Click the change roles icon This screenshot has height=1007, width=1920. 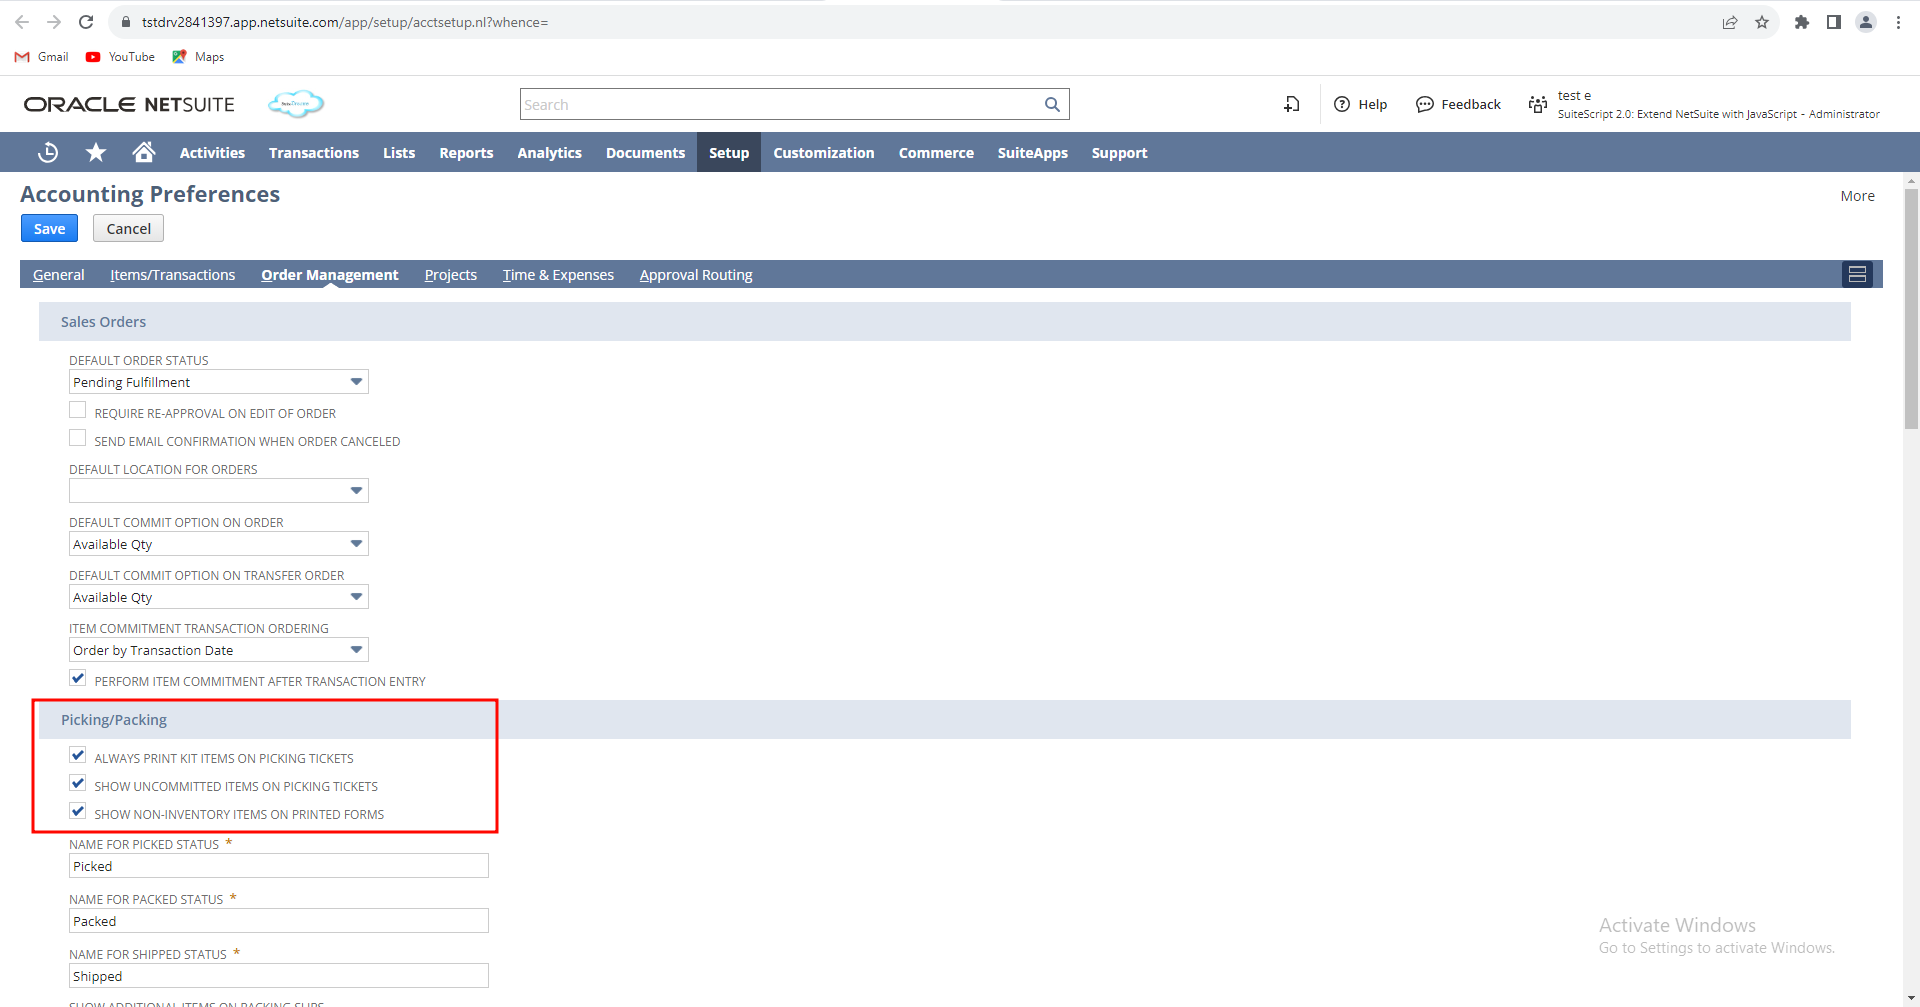pyautogui.click(x=1538, y=104)
